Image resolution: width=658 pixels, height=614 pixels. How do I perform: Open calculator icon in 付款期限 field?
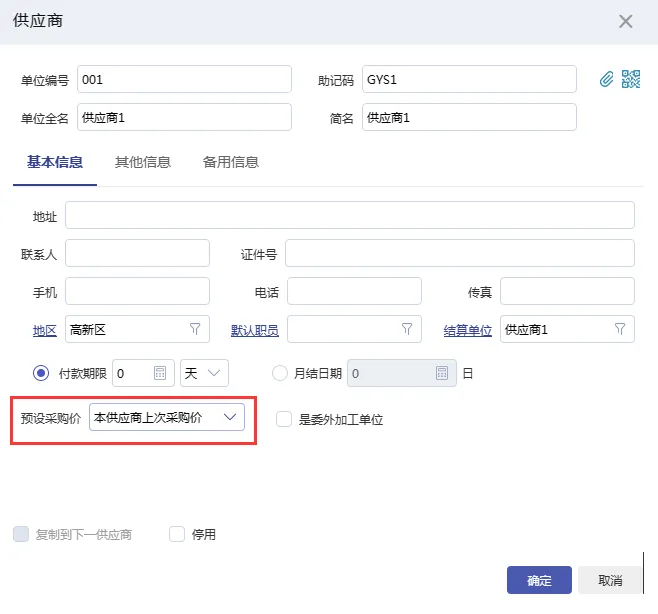point(160,373)
